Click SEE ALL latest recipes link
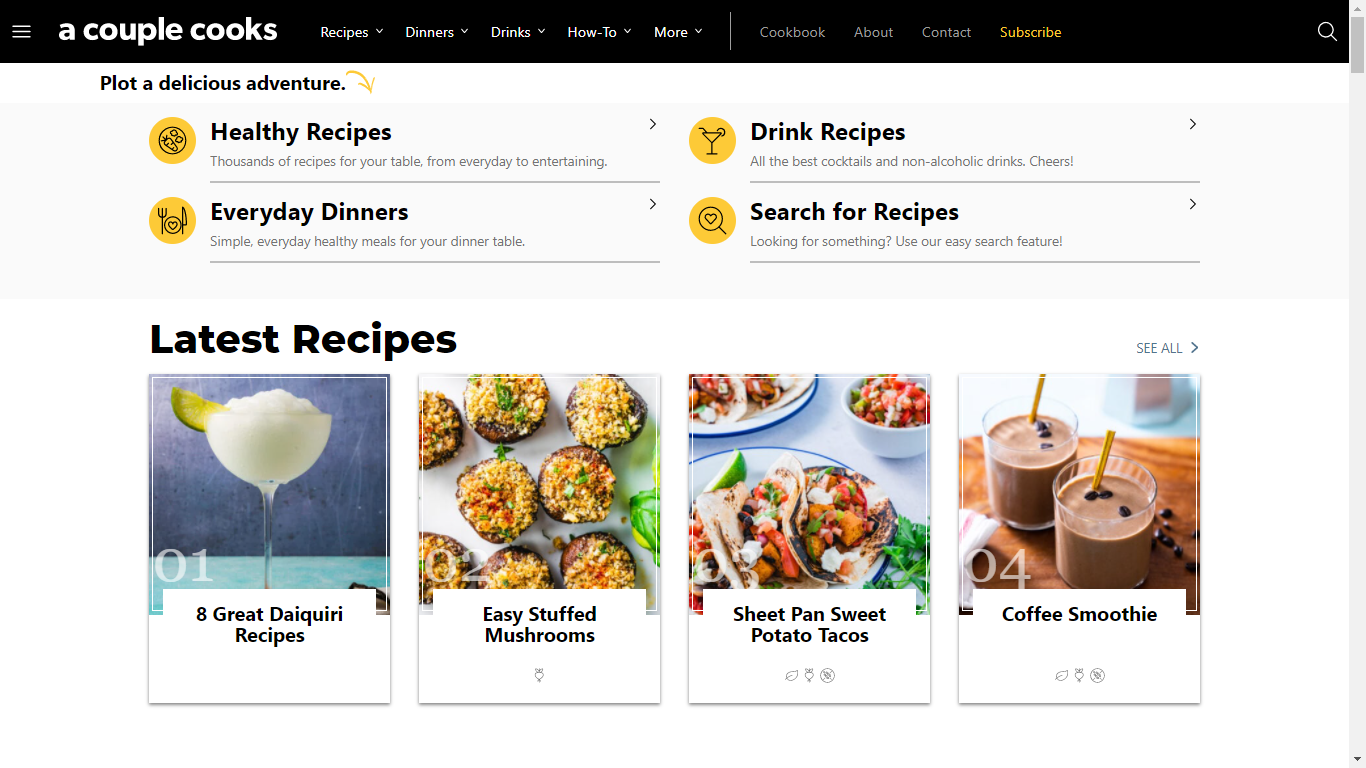The height and width of the screenshot is (768, 1366). [x=1167, y=348]
